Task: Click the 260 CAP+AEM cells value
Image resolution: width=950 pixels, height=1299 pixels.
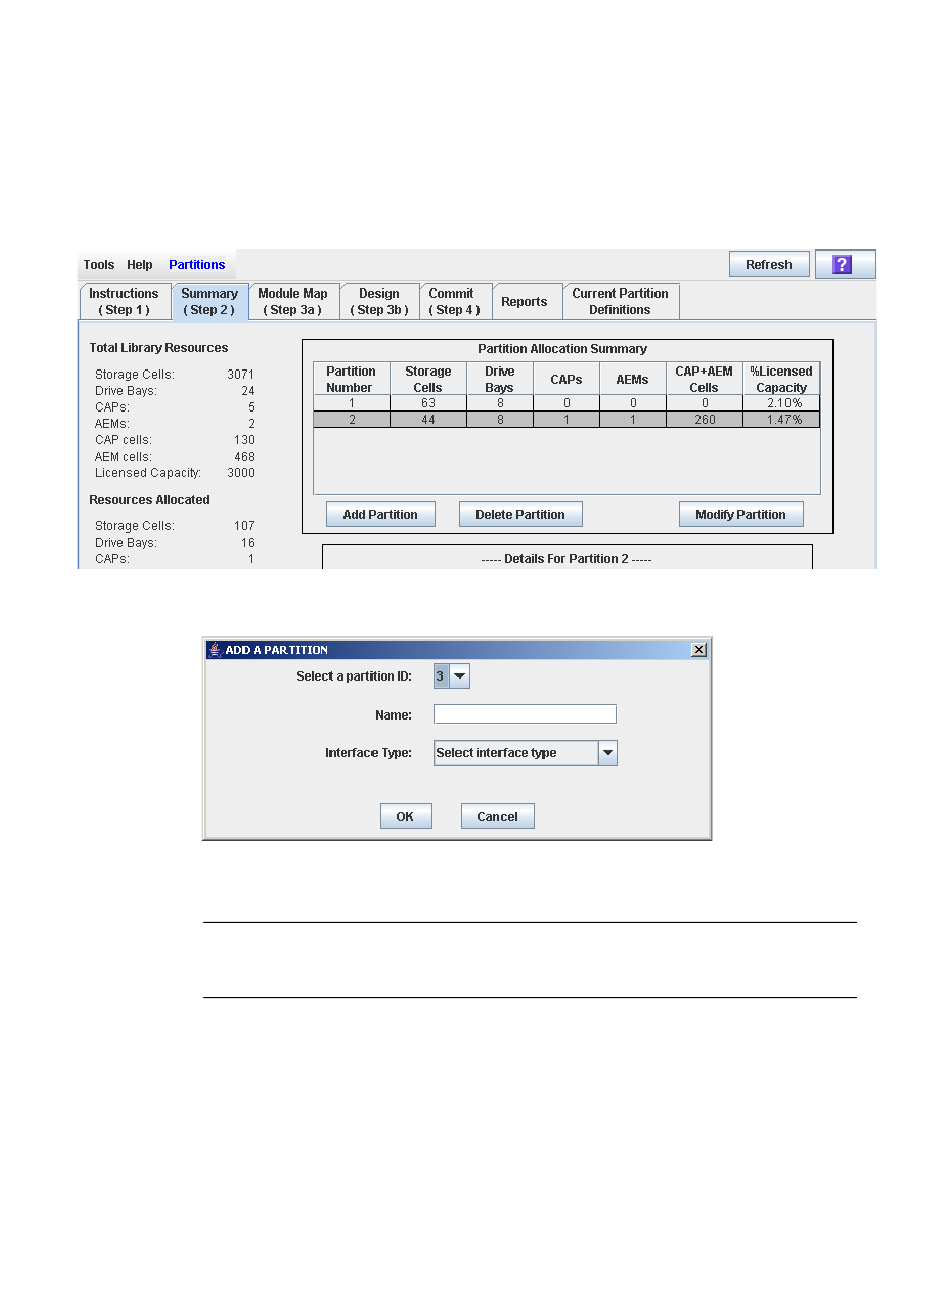Action: pos(705,420)
